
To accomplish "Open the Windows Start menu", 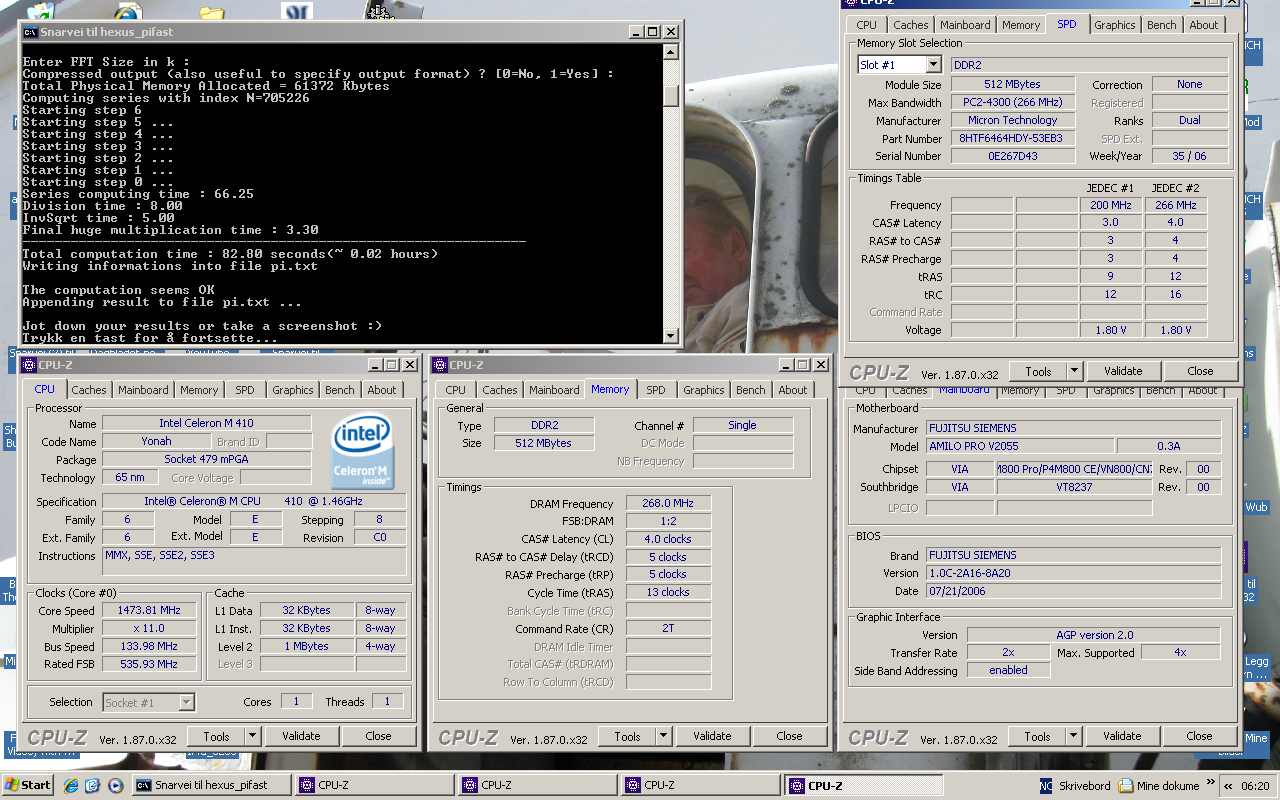I will [x=28, y=785].
